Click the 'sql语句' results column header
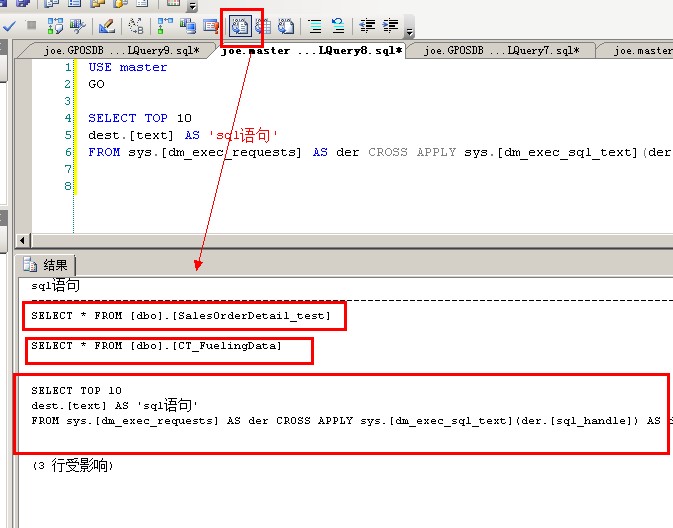The height and width of the screenshot is (528, 673). [x=55, y=285]
